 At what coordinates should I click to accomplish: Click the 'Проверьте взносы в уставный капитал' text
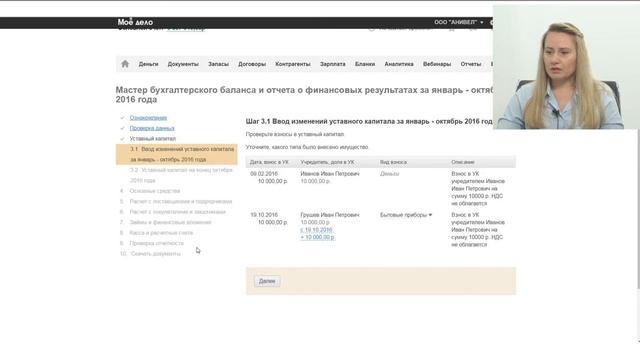pos(295,134)
